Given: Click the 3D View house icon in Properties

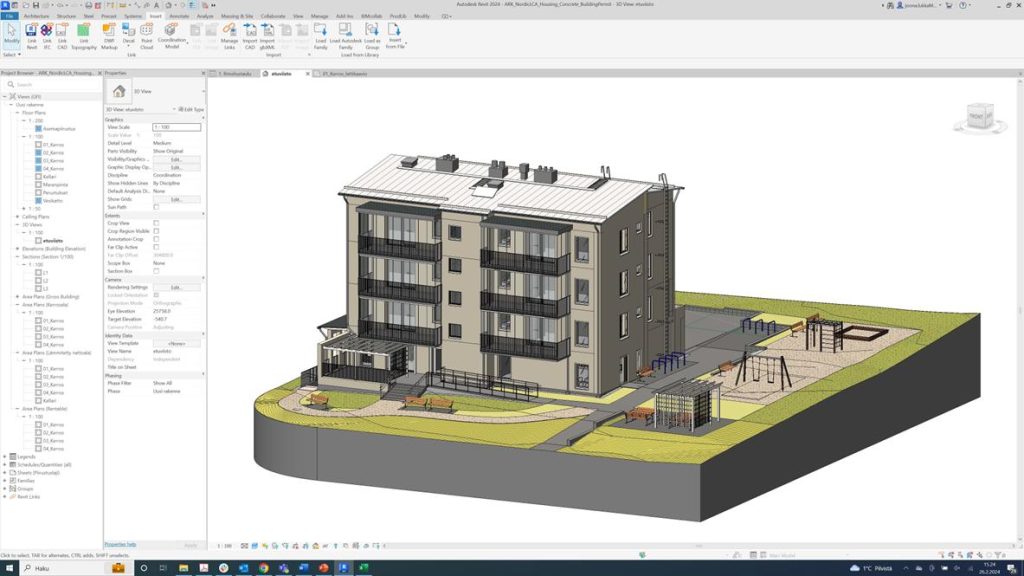Looking at the screenshot, I should [119, 91].
